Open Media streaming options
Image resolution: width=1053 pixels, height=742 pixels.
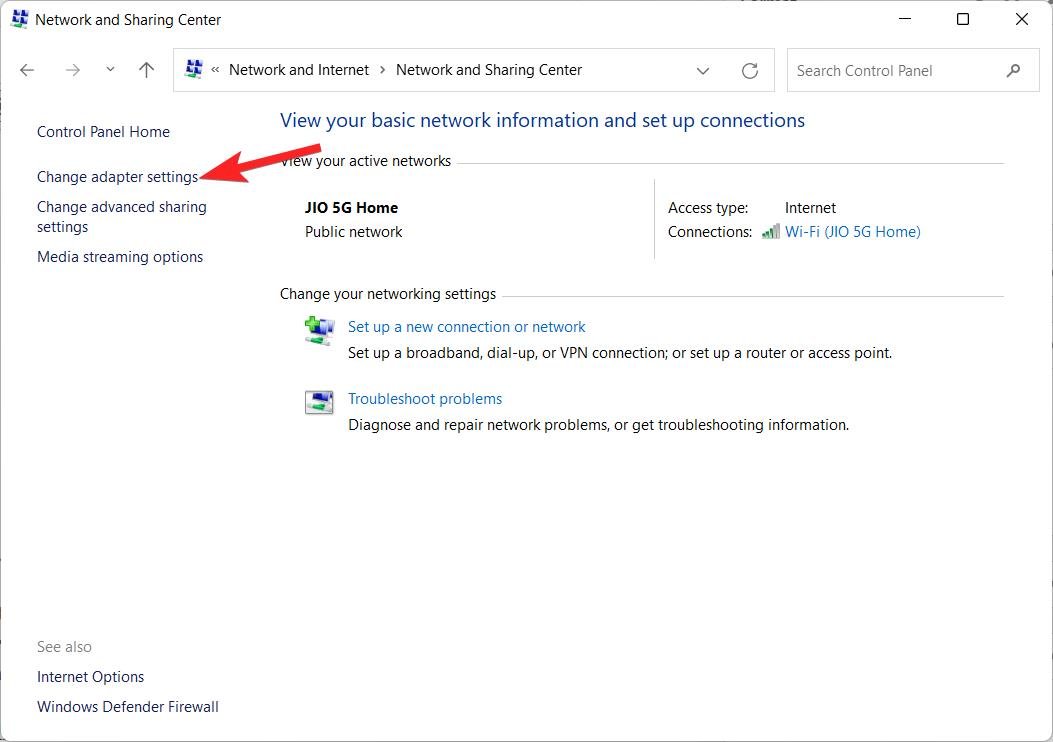coord(120,257)
